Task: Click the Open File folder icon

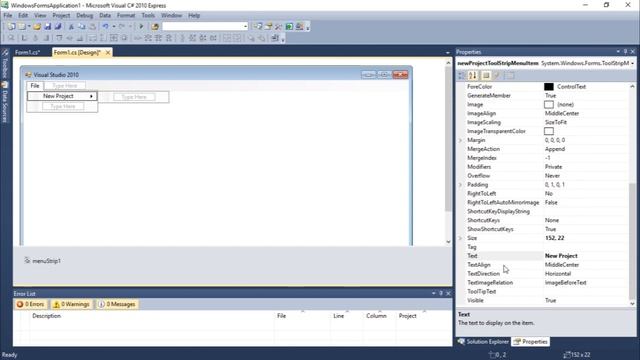Action: (x=37, y=27)
